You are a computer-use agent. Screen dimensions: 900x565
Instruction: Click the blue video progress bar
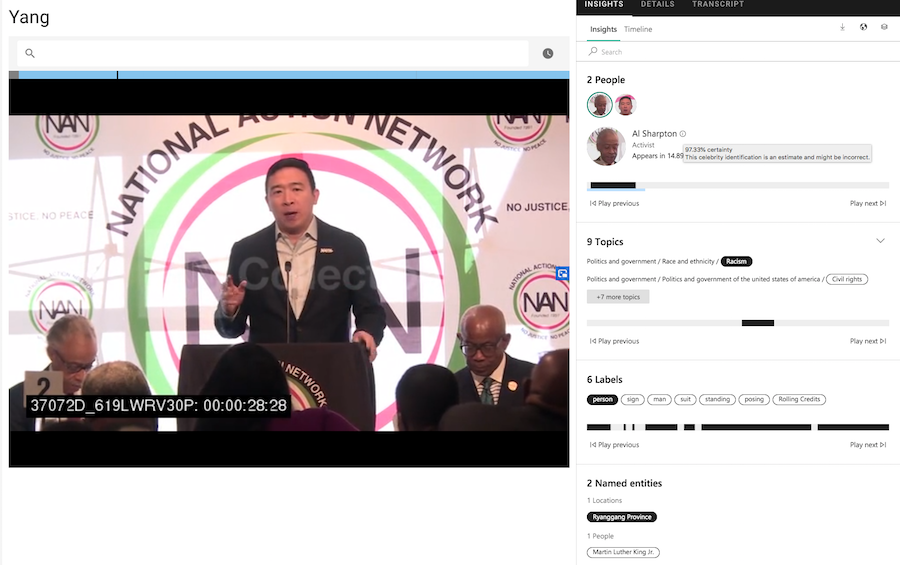click(x=289, y=75)
